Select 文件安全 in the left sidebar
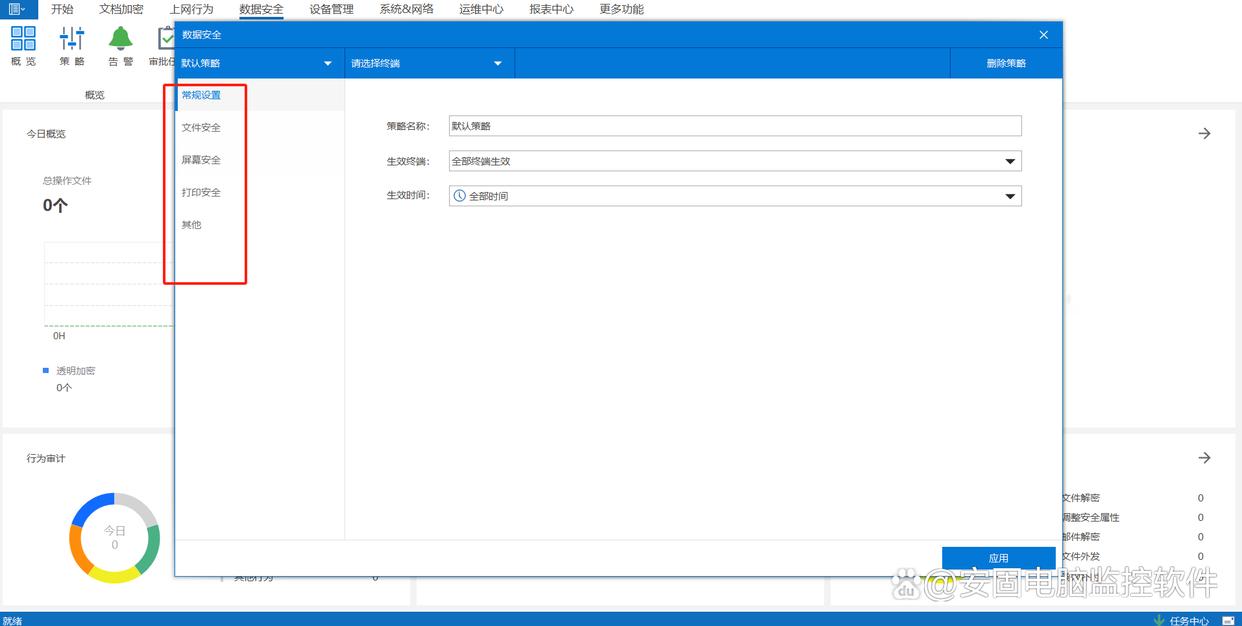This screenshot has width=1242, height=626. click(201, 128)
